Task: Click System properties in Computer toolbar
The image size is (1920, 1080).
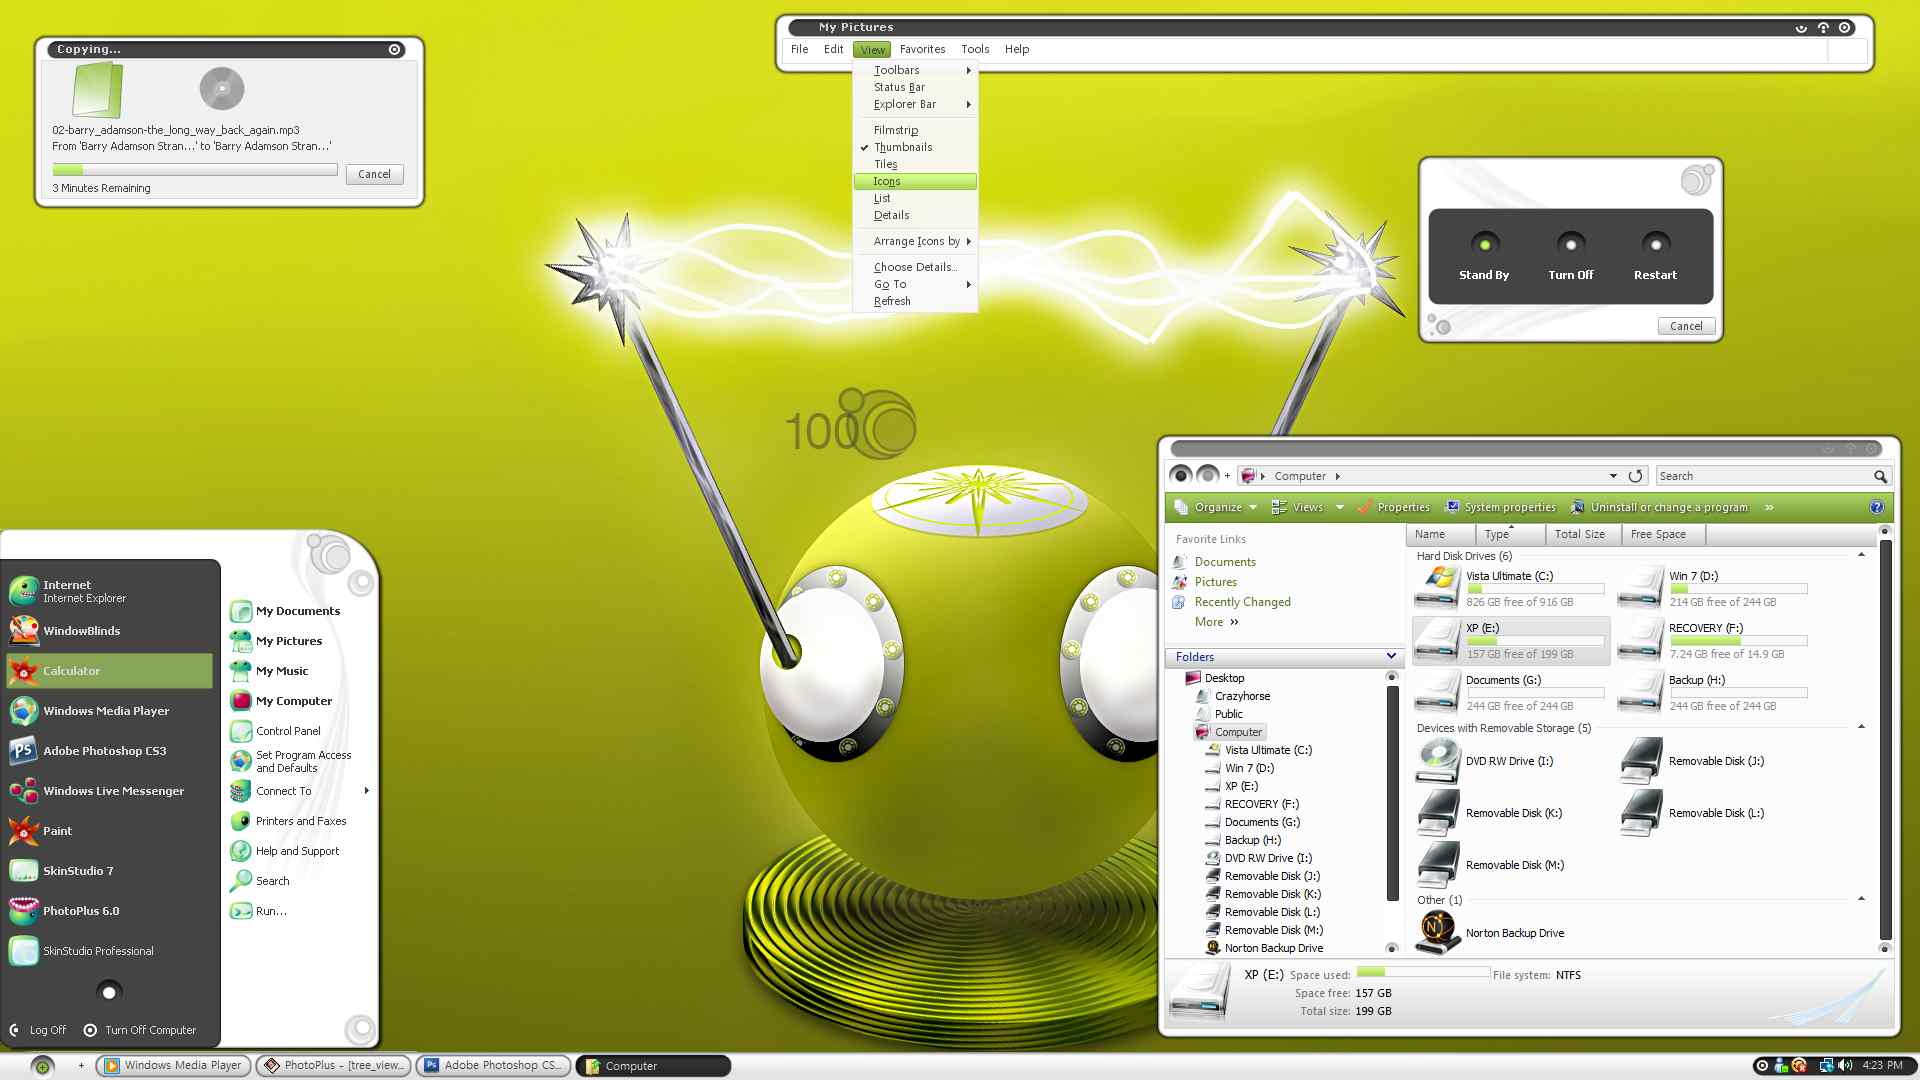Action: 1500,507
